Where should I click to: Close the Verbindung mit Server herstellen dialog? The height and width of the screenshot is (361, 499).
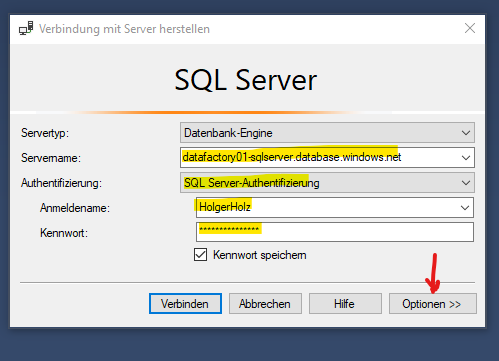(470, 28)
